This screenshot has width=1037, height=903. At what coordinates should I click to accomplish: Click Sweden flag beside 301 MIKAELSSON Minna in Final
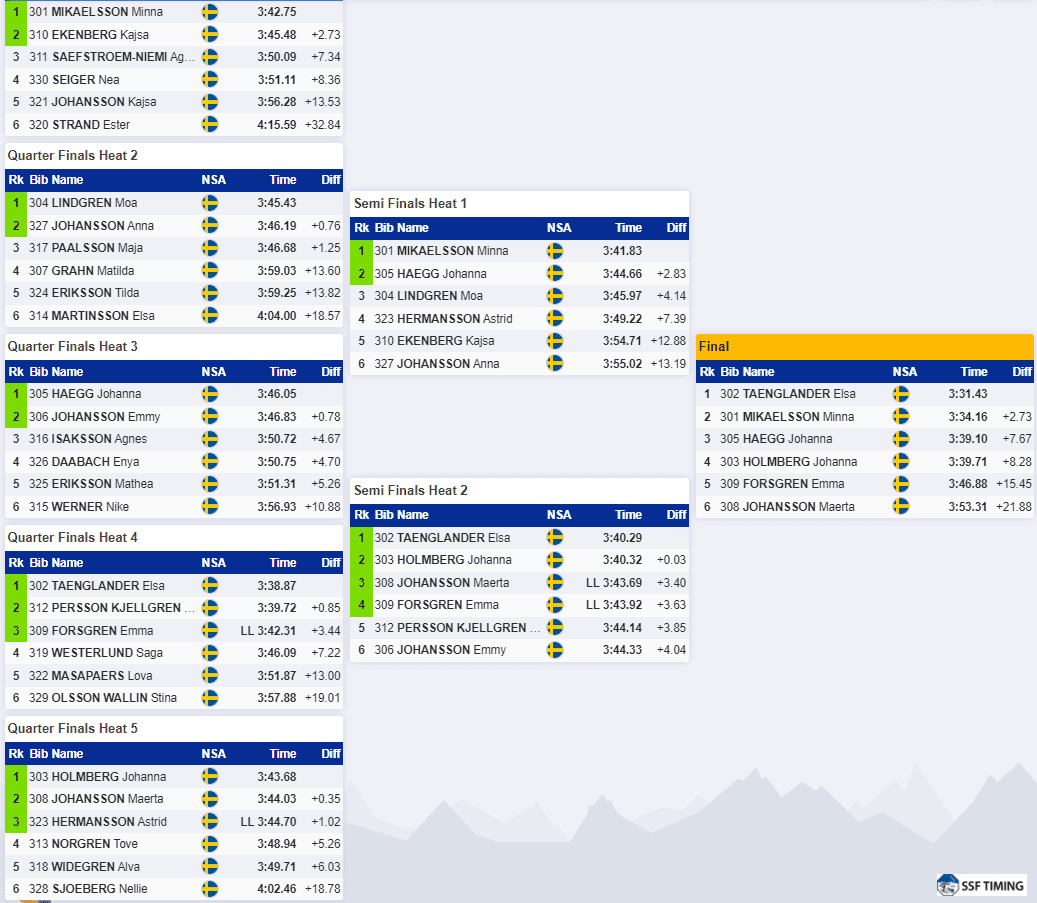pyautogui.click(x=900, y=417)
